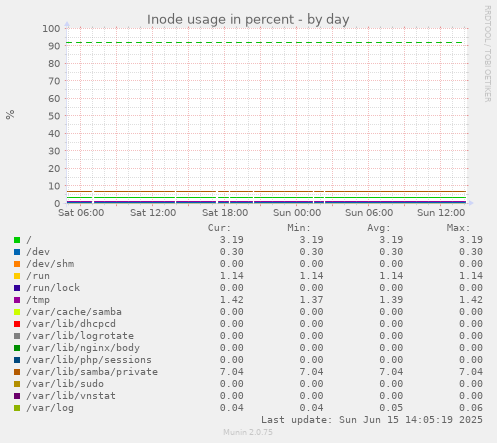497x443 pixels.
Task: Click the brown swatch for /var/lib/samba/private
Action: pos(17,372)
